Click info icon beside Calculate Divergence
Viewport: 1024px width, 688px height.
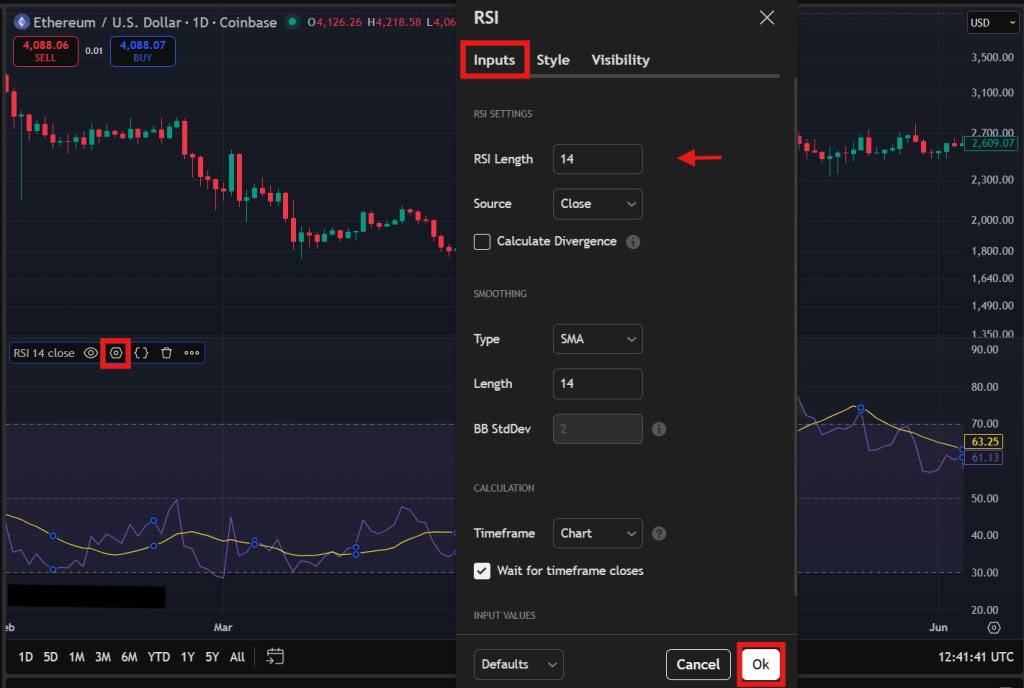coord(633,242)
